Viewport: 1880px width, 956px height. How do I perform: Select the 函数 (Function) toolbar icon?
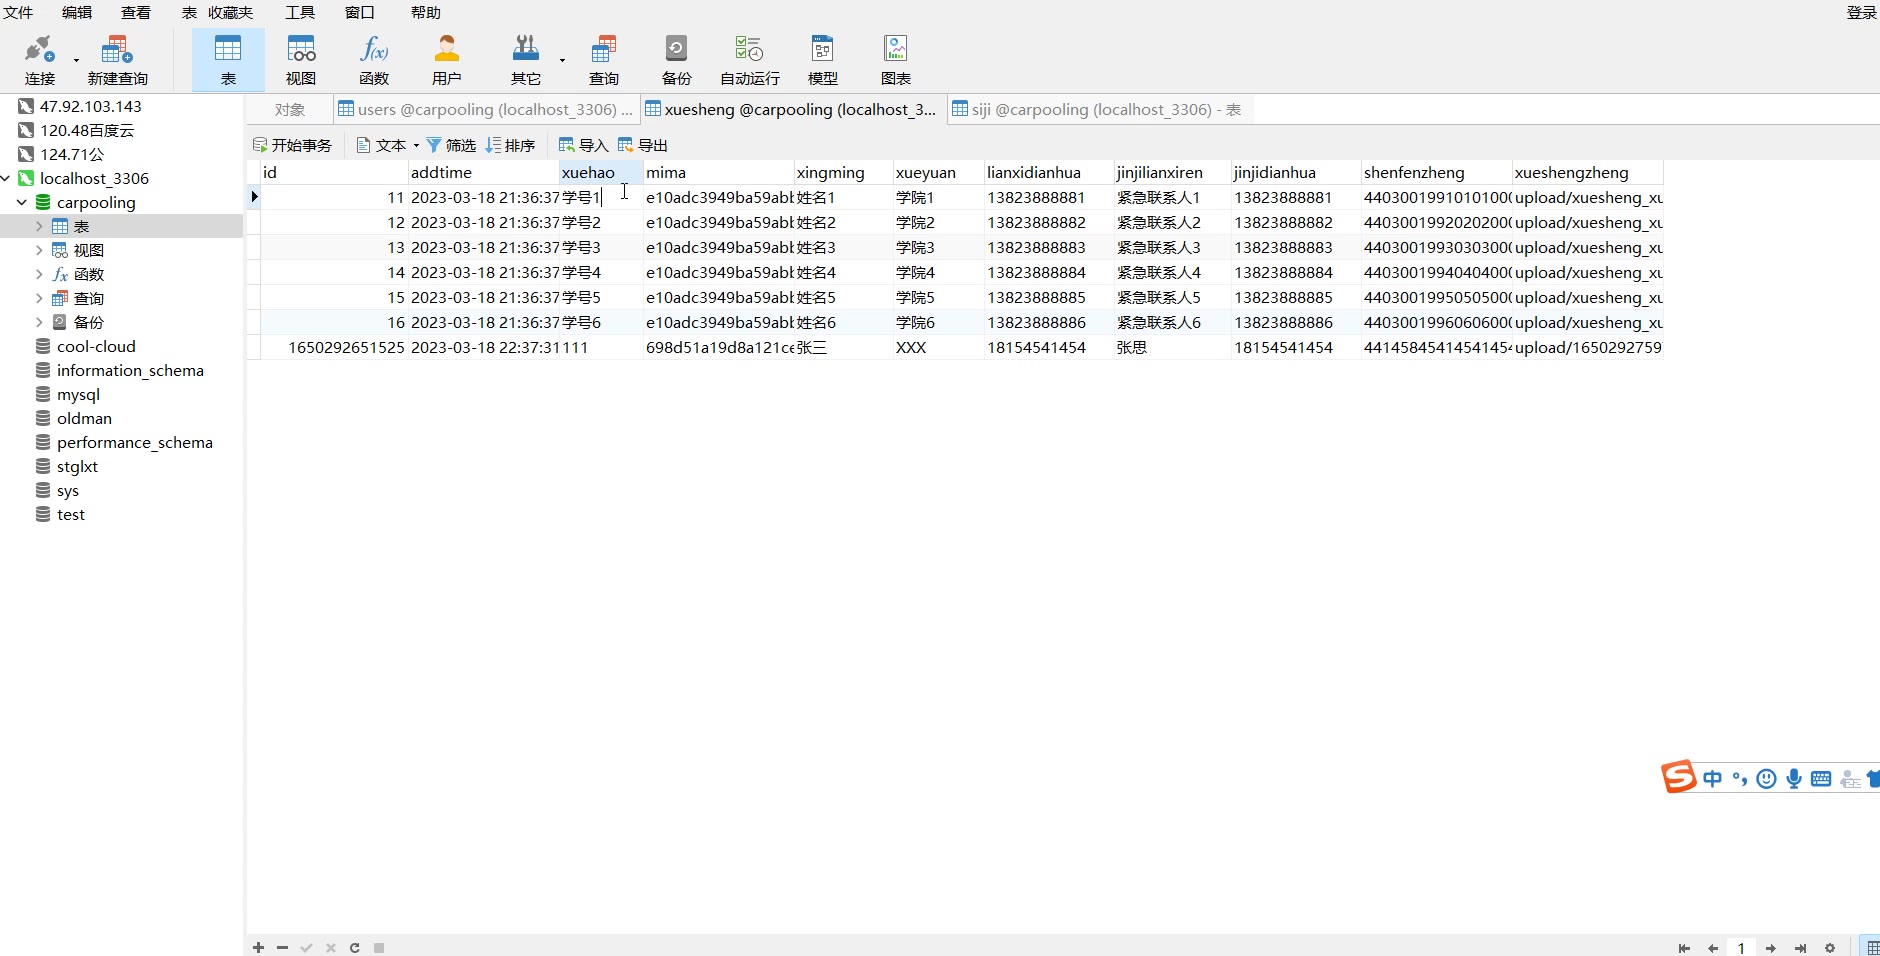(374, 60)
